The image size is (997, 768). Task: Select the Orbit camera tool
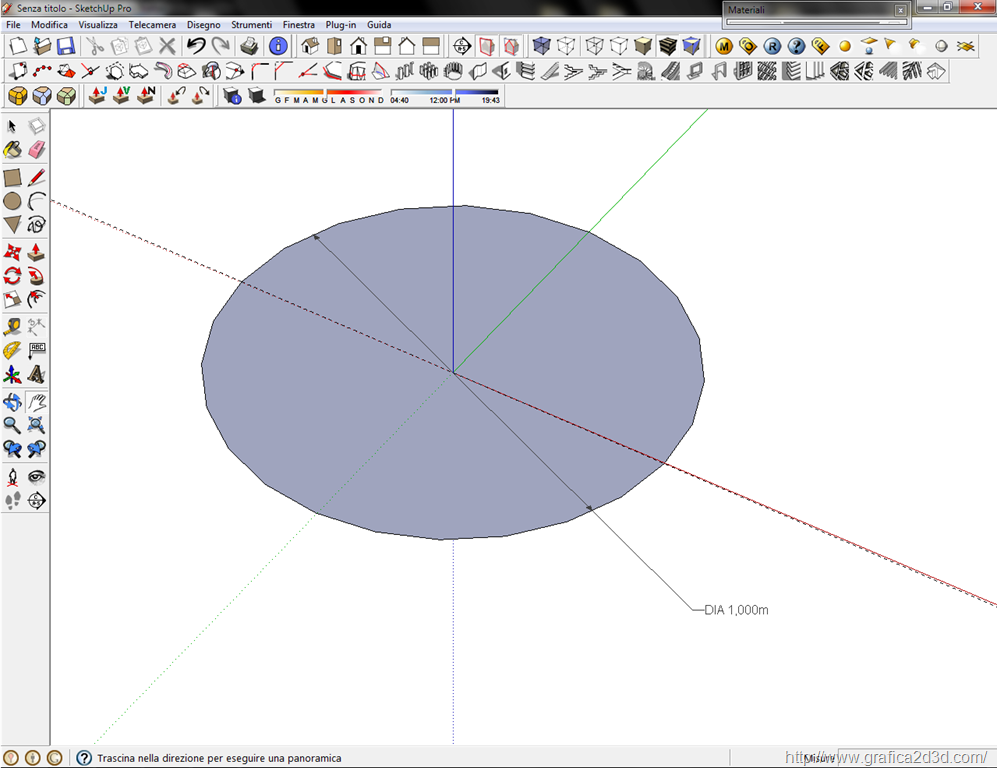12,402
